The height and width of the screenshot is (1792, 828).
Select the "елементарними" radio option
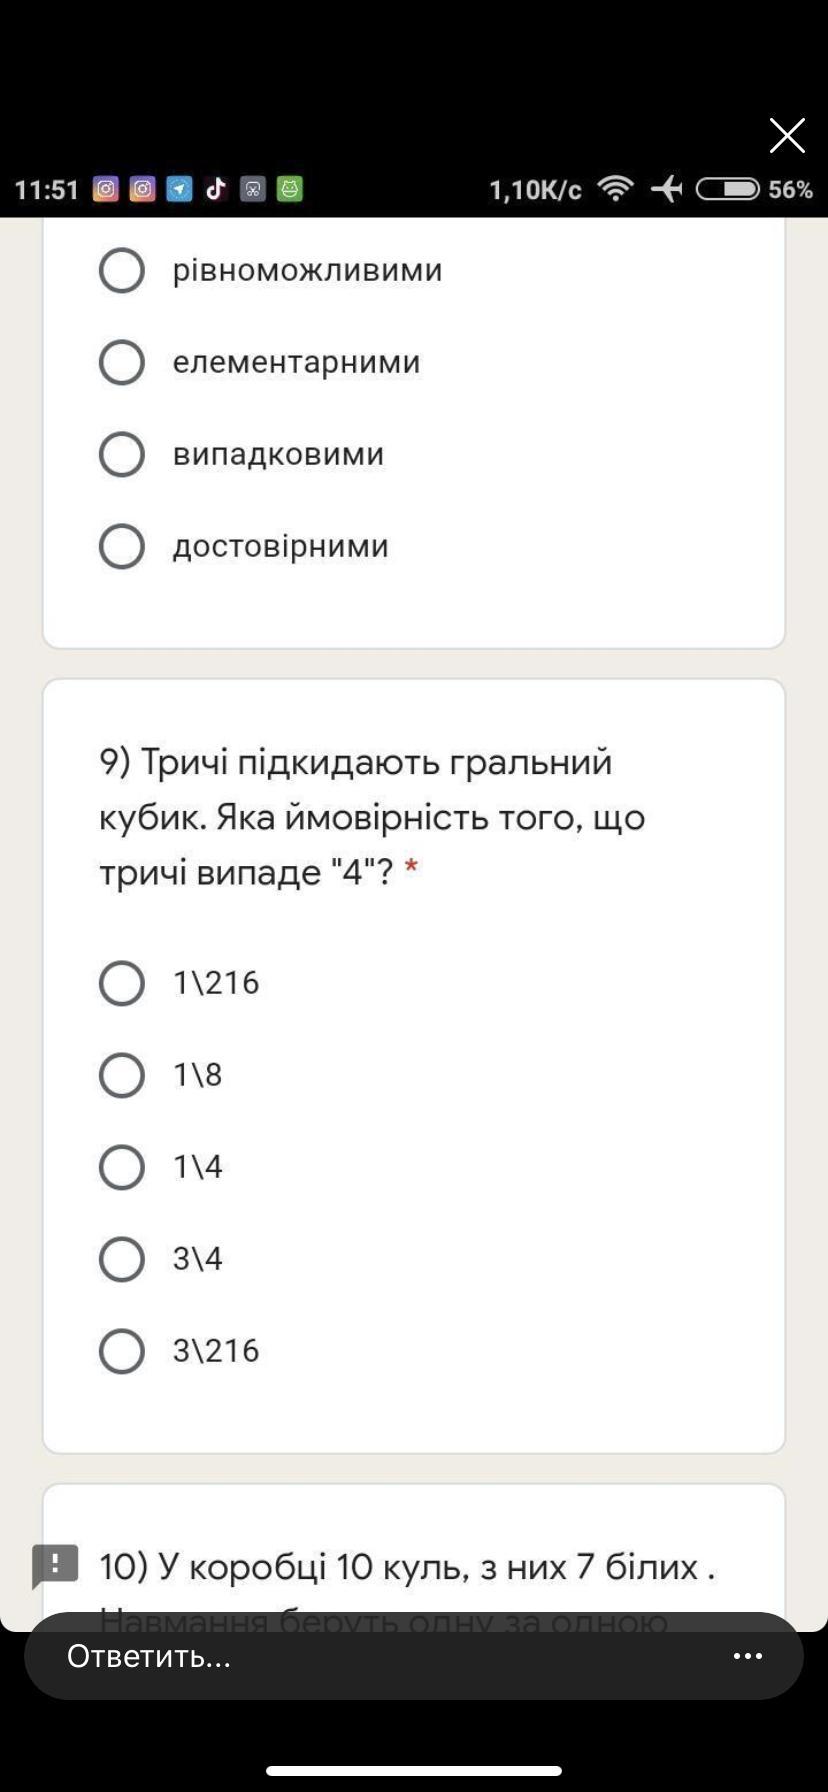click(122, 362)
